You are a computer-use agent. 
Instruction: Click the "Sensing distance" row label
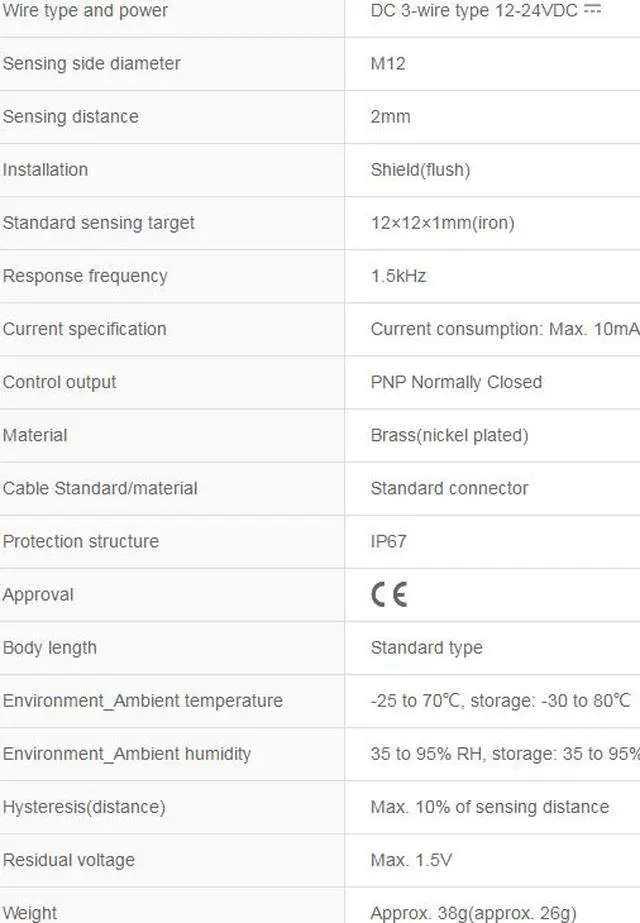pos(70,117)
